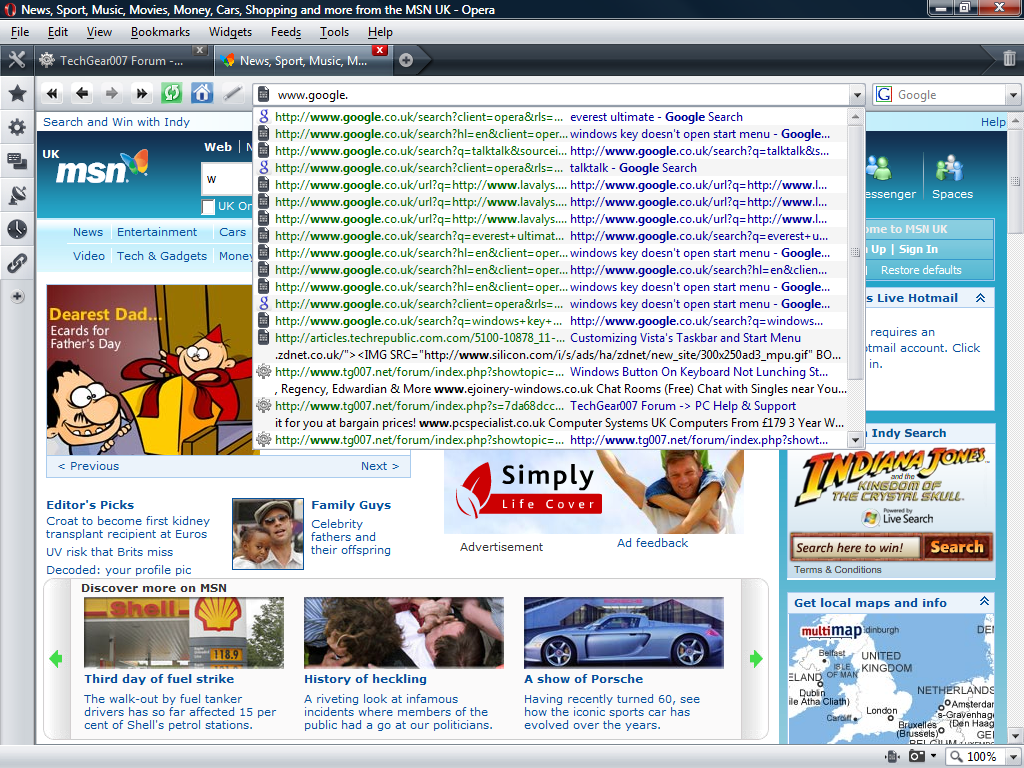Switch to TechGear007 Forum tab

click(121, 61)
